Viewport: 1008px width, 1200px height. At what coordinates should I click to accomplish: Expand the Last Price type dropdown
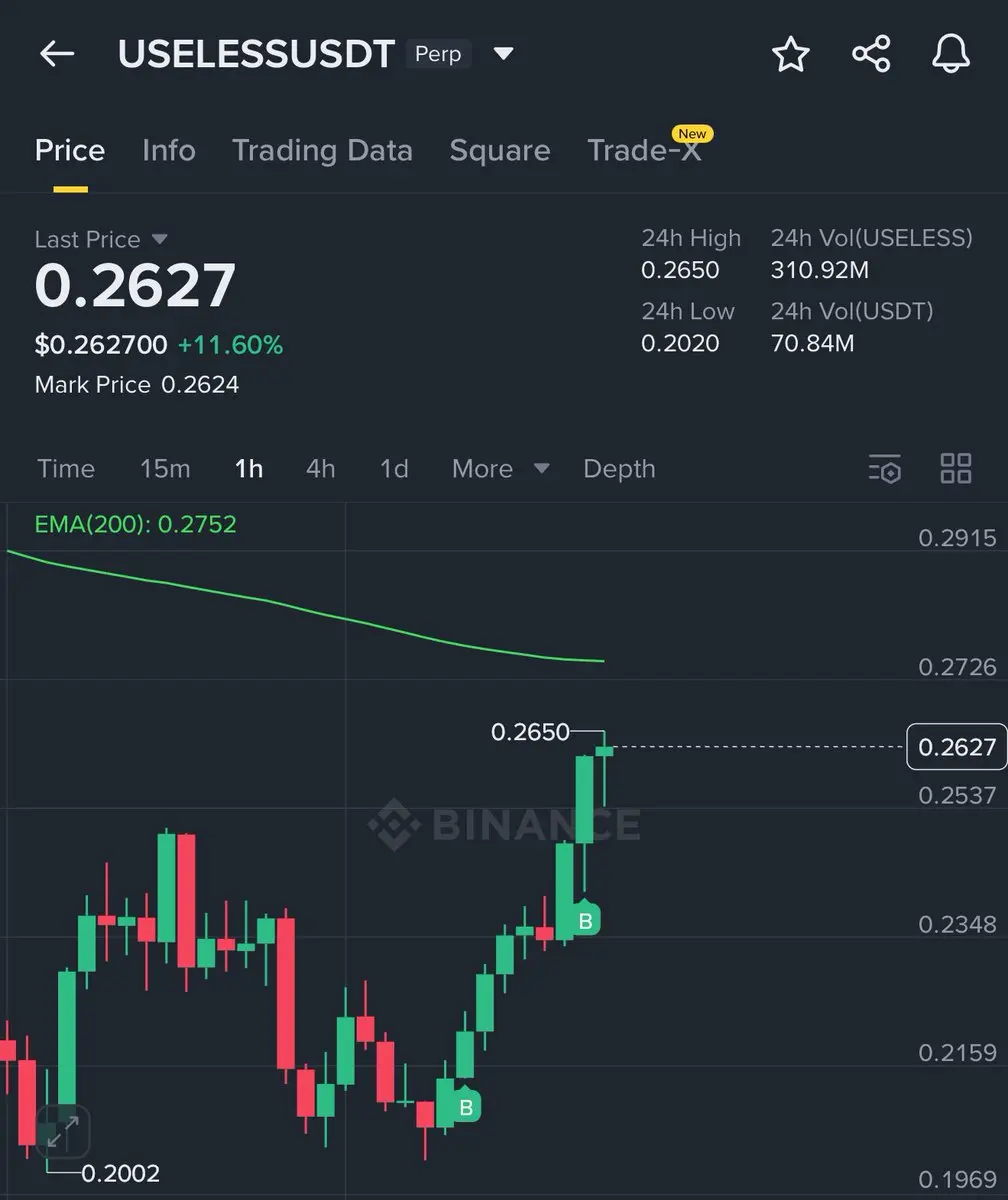coord(159,239)
